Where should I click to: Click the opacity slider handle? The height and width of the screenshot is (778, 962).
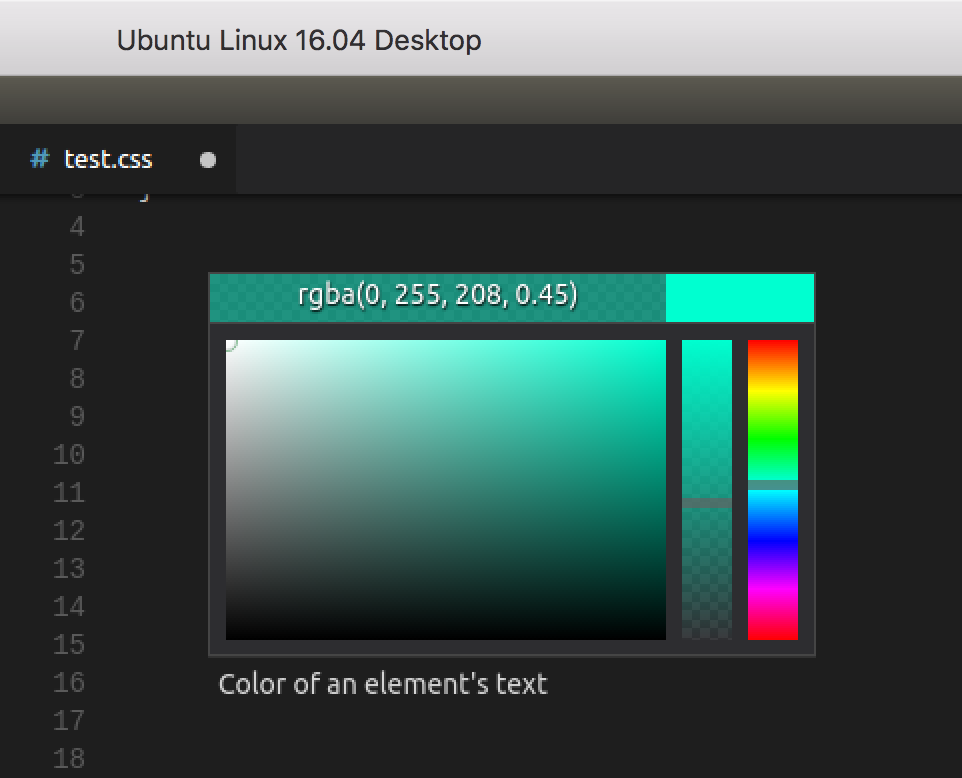(x=707, y=503)
